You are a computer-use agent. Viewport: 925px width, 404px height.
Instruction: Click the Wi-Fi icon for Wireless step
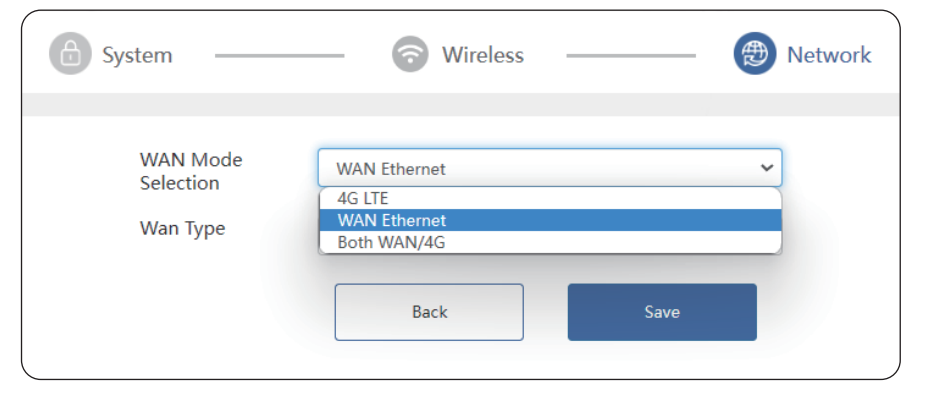[410, 54]
